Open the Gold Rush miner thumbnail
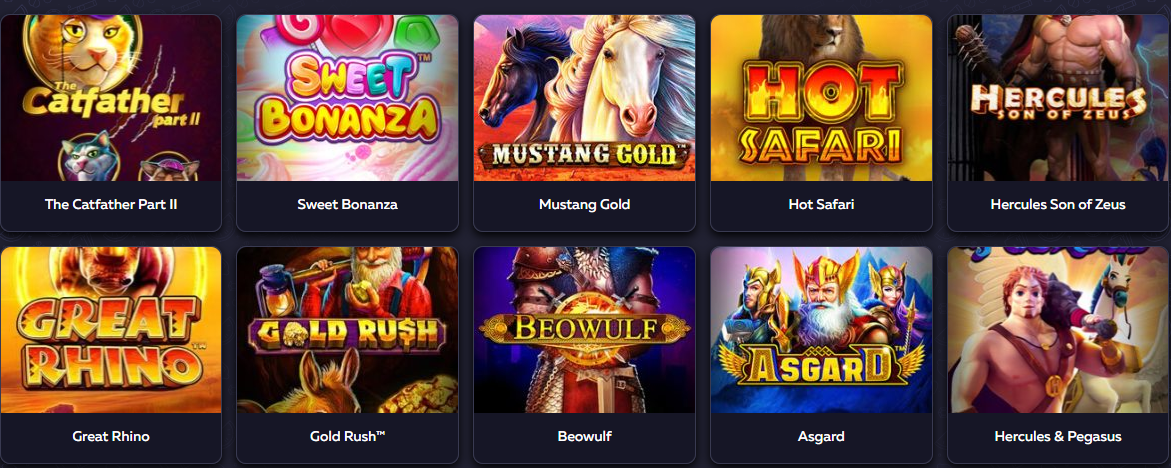Viewport: 1171px width, 468px height. [347, 330]
